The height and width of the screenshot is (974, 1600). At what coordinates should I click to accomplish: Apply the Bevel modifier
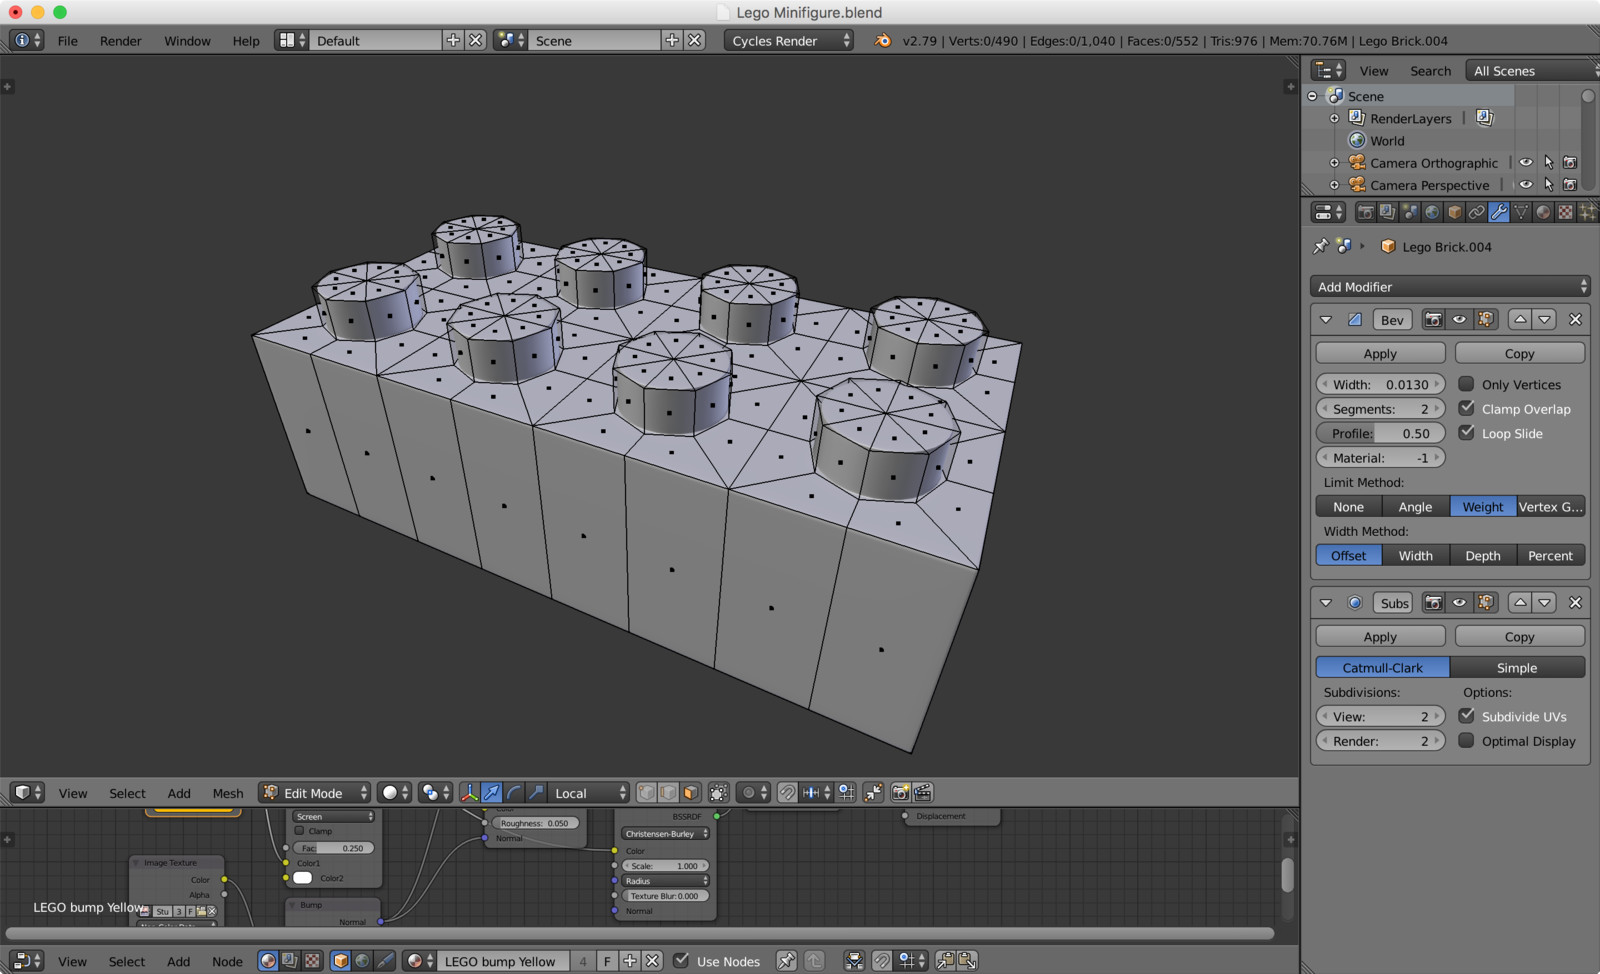(1380, 353)
